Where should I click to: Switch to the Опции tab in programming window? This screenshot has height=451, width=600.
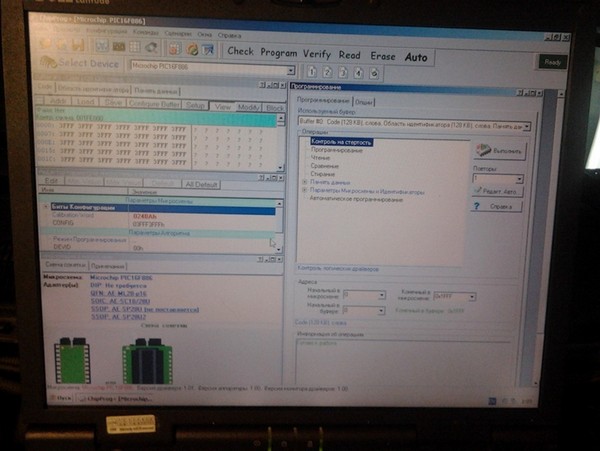(364, 102)
